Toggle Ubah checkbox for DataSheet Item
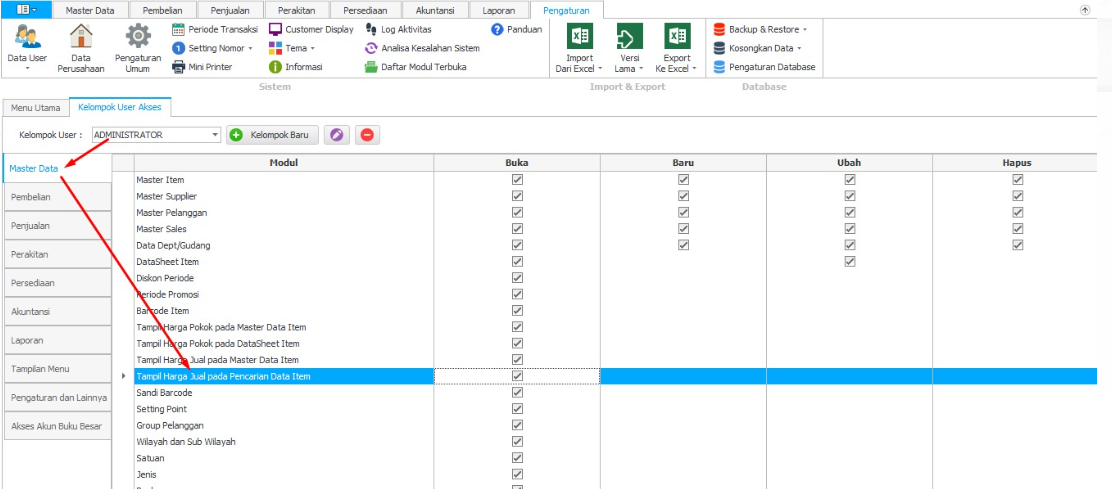 849,262
